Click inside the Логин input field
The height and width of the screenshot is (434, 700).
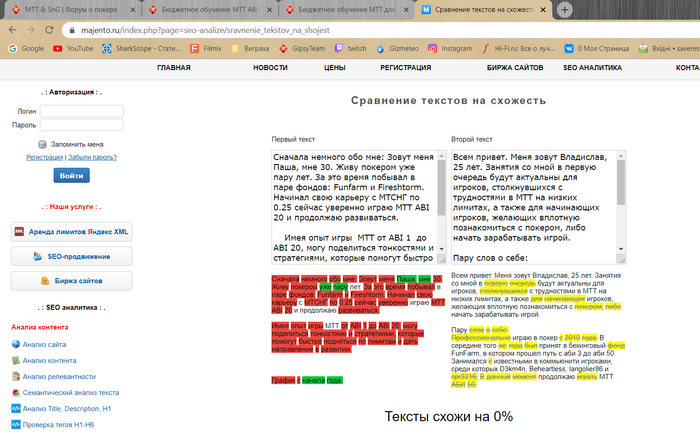point(82,111)
